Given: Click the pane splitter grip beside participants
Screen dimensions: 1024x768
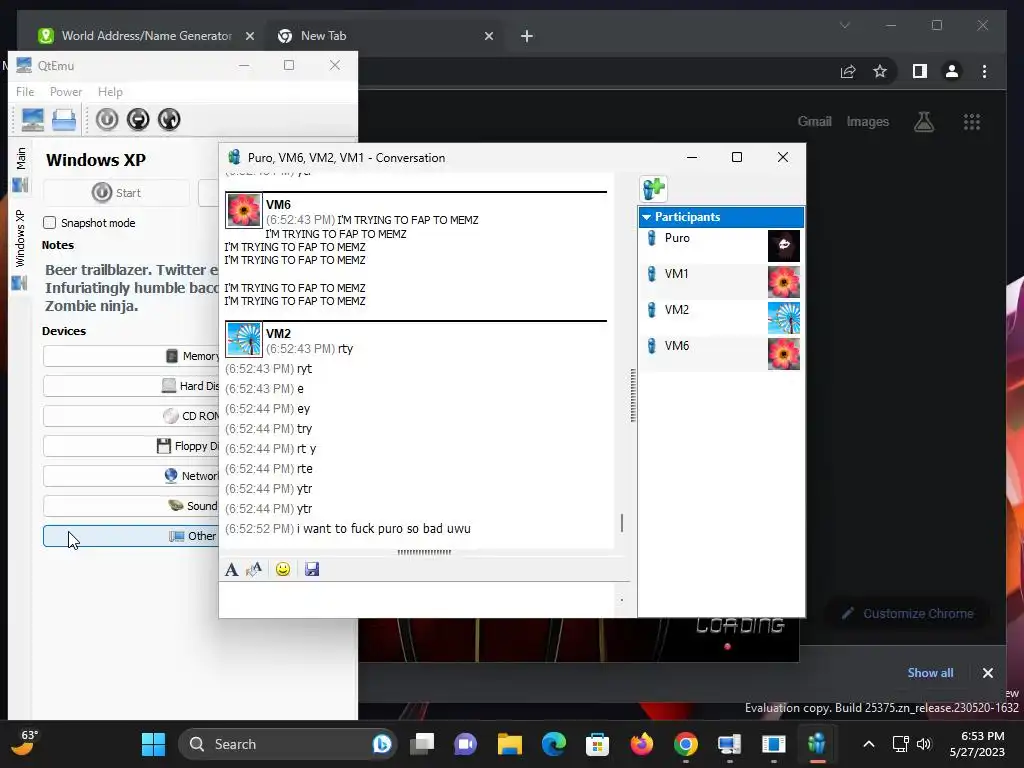Looking at the screenshot, I should pyautogui.click(x=633, y=395).
